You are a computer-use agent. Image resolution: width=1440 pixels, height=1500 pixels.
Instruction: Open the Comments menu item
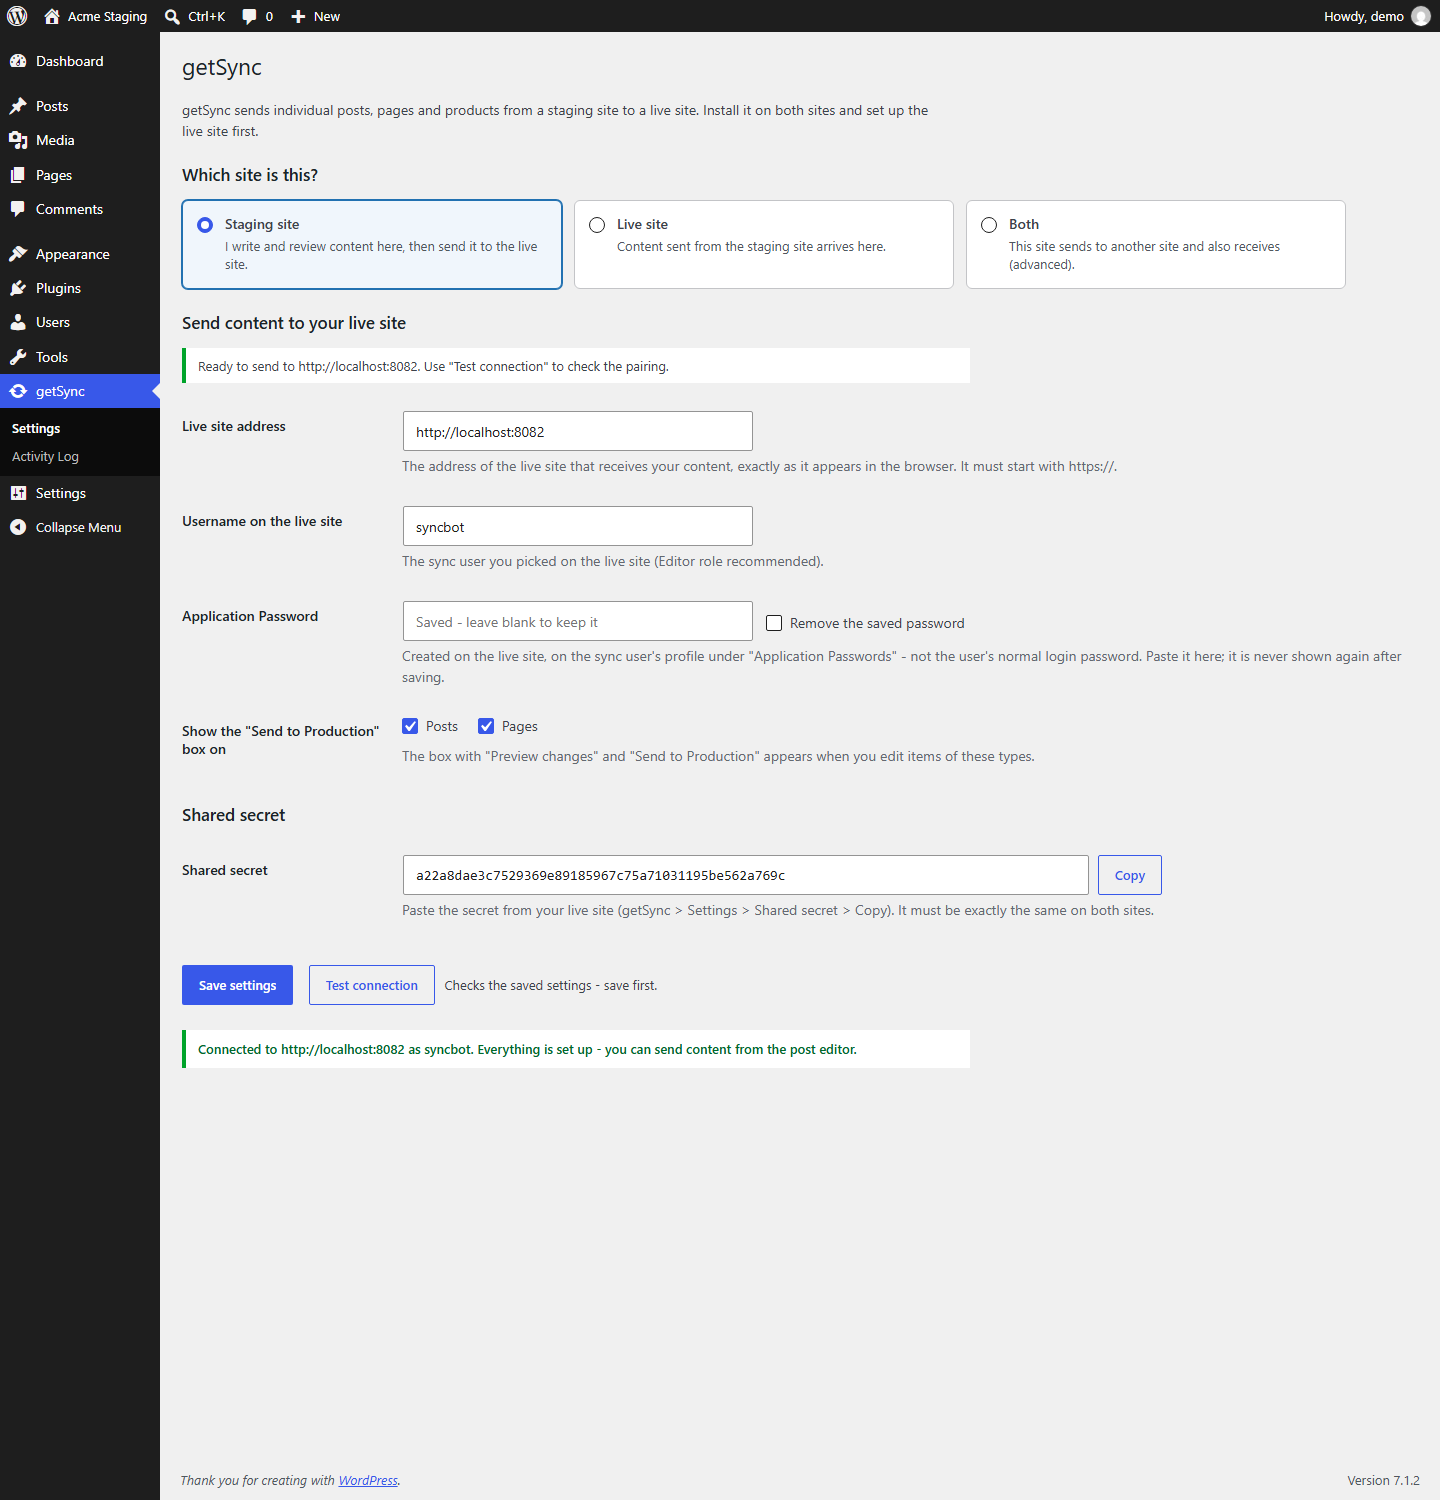[80, 209]
